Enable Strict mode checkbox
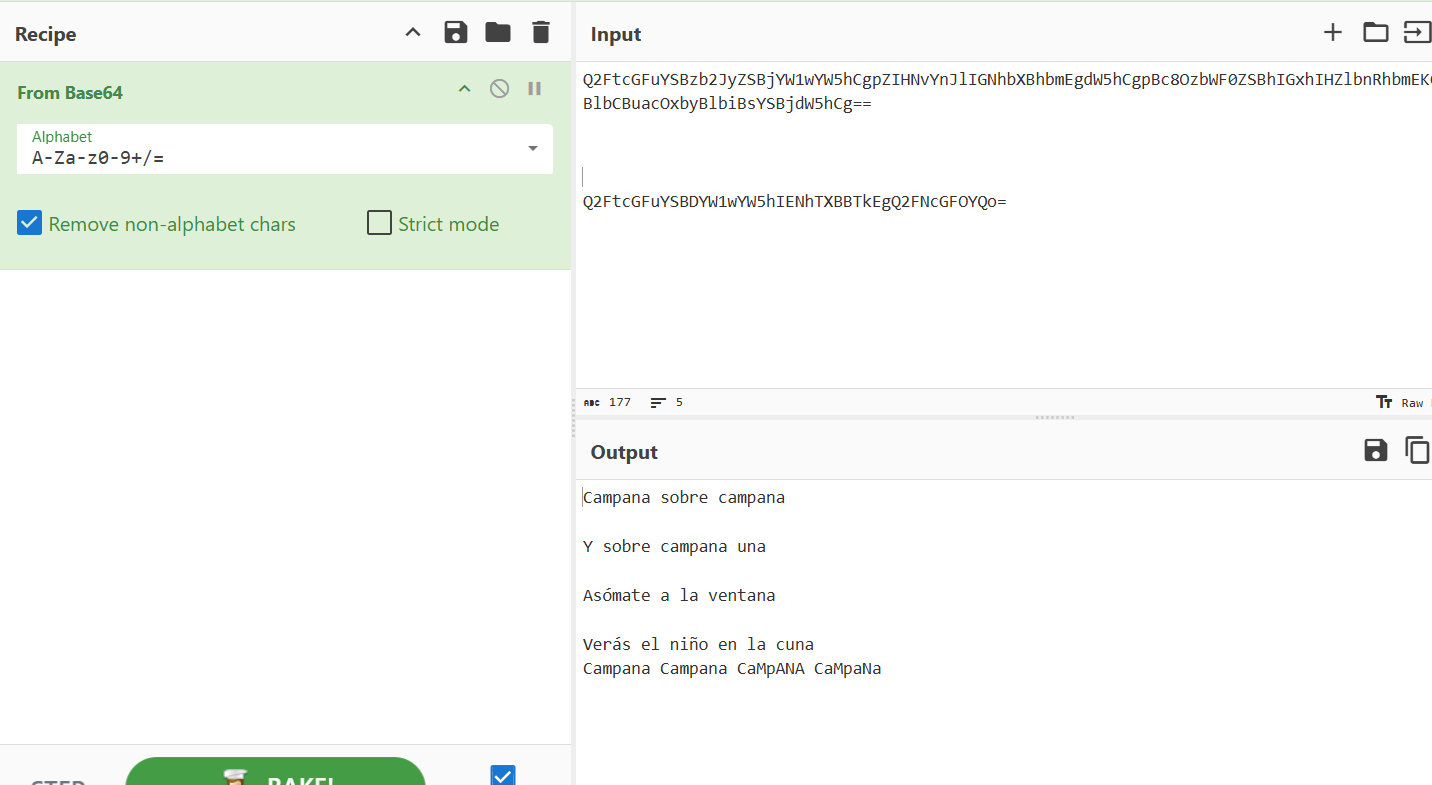Screen dimensions: 1432x785 point(379,223)
